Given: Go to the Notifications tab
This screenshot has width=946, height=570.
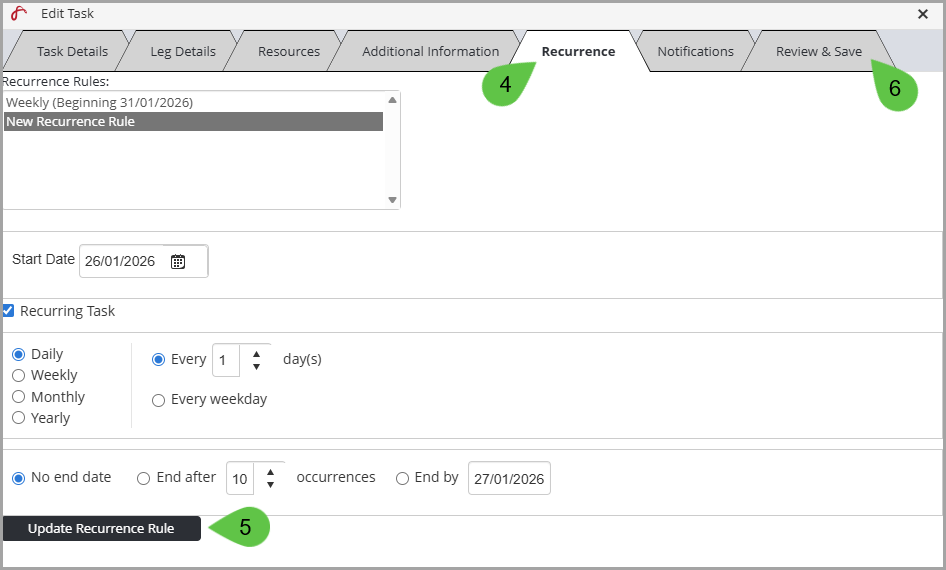Looking at the screenshot, I should click(x=695, y=52).
